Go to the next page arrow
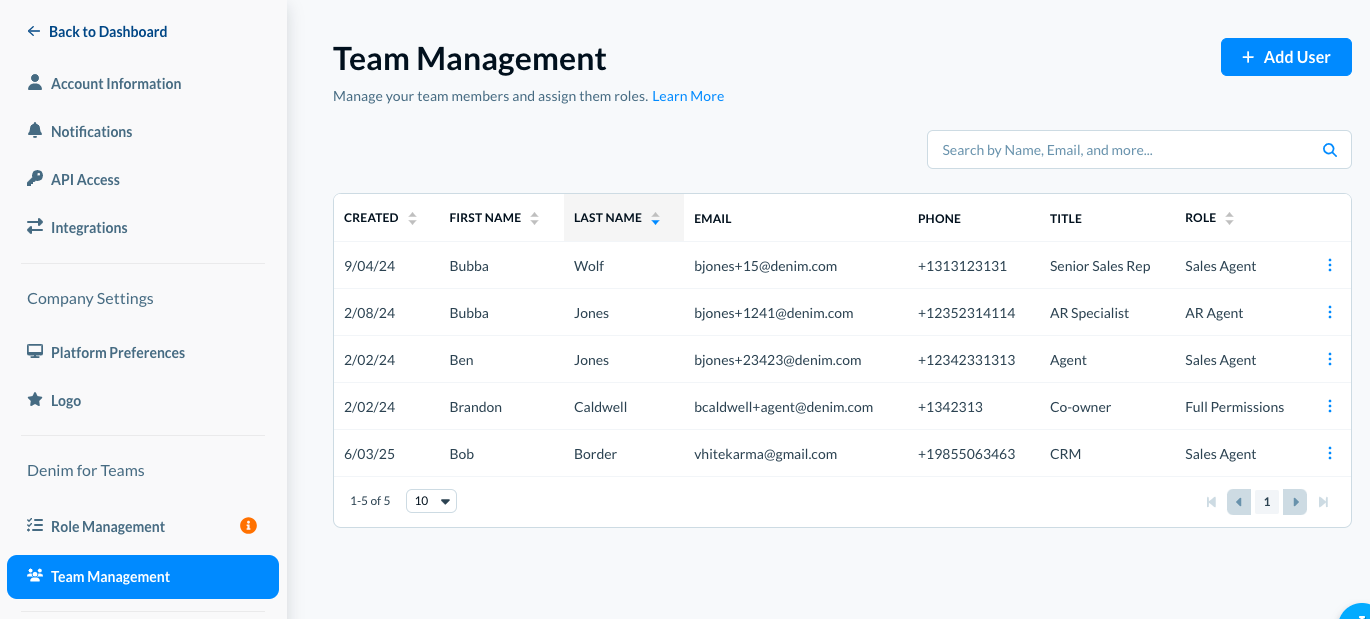Image resolution: width=1370 pixels, height=619 pixels. coord(1295,502)
